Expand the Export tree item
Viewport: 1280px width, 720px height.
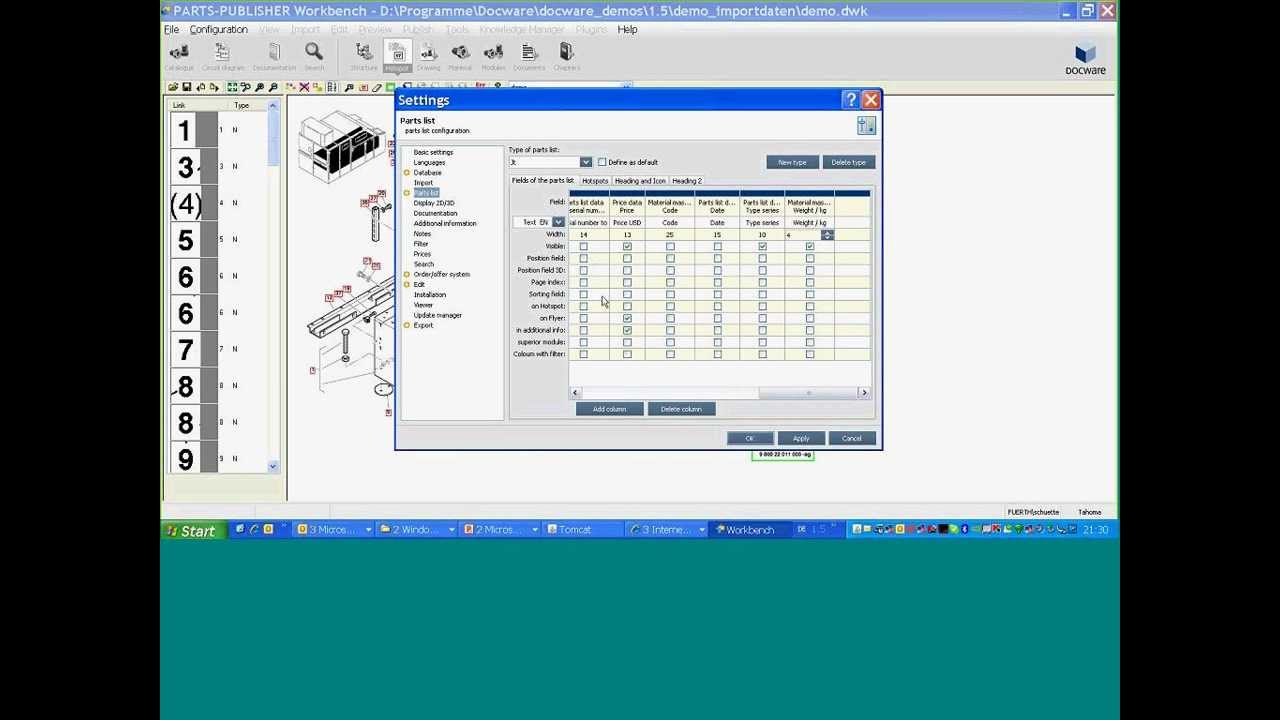click(x=407, y=325)
